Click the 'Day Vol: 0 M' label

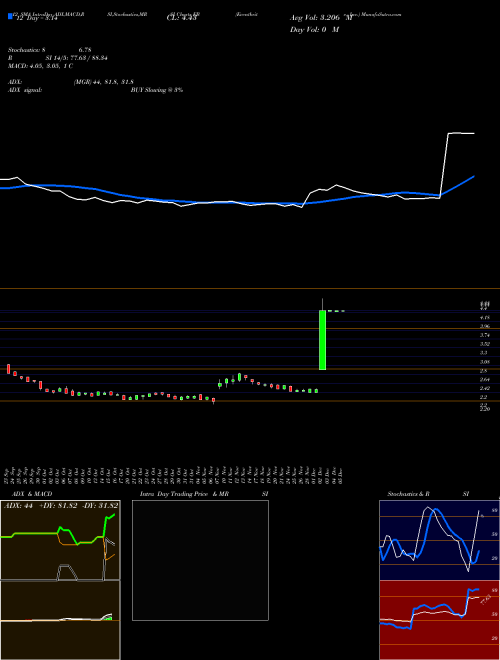point(314,30)
